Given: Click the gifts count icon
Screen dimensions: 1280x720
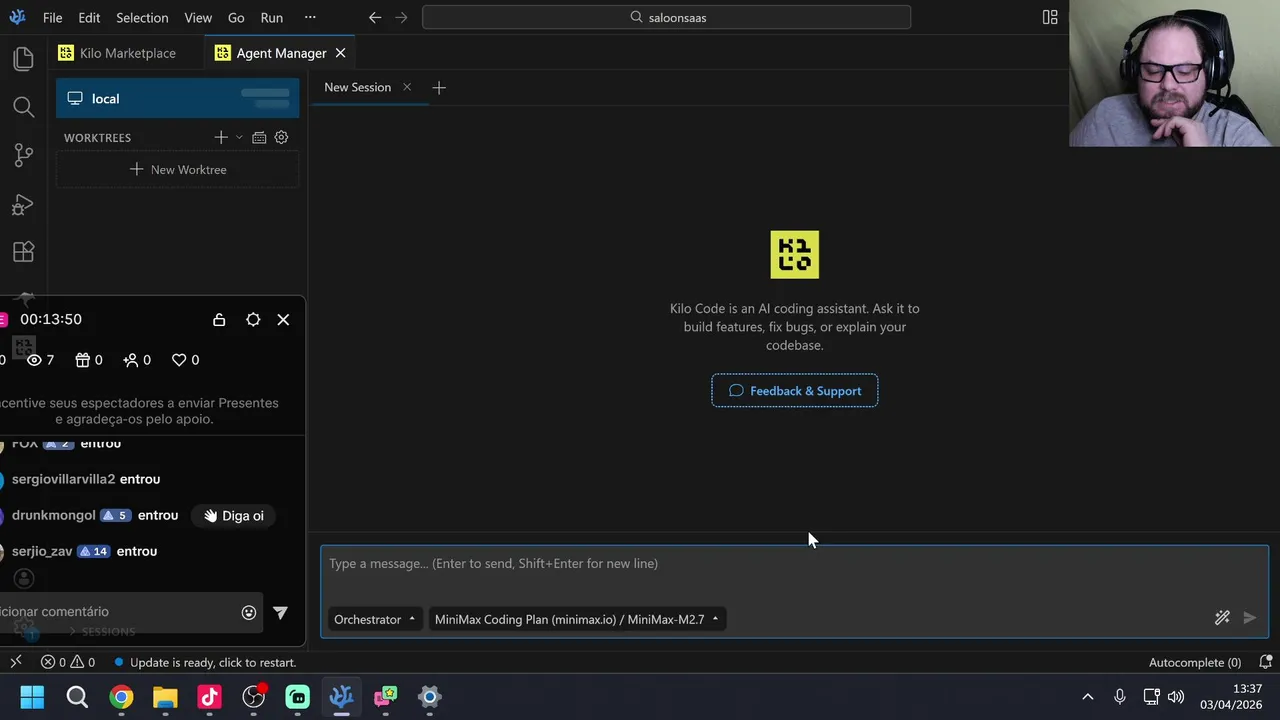Looking at the screenshot, I should point(83,360).
